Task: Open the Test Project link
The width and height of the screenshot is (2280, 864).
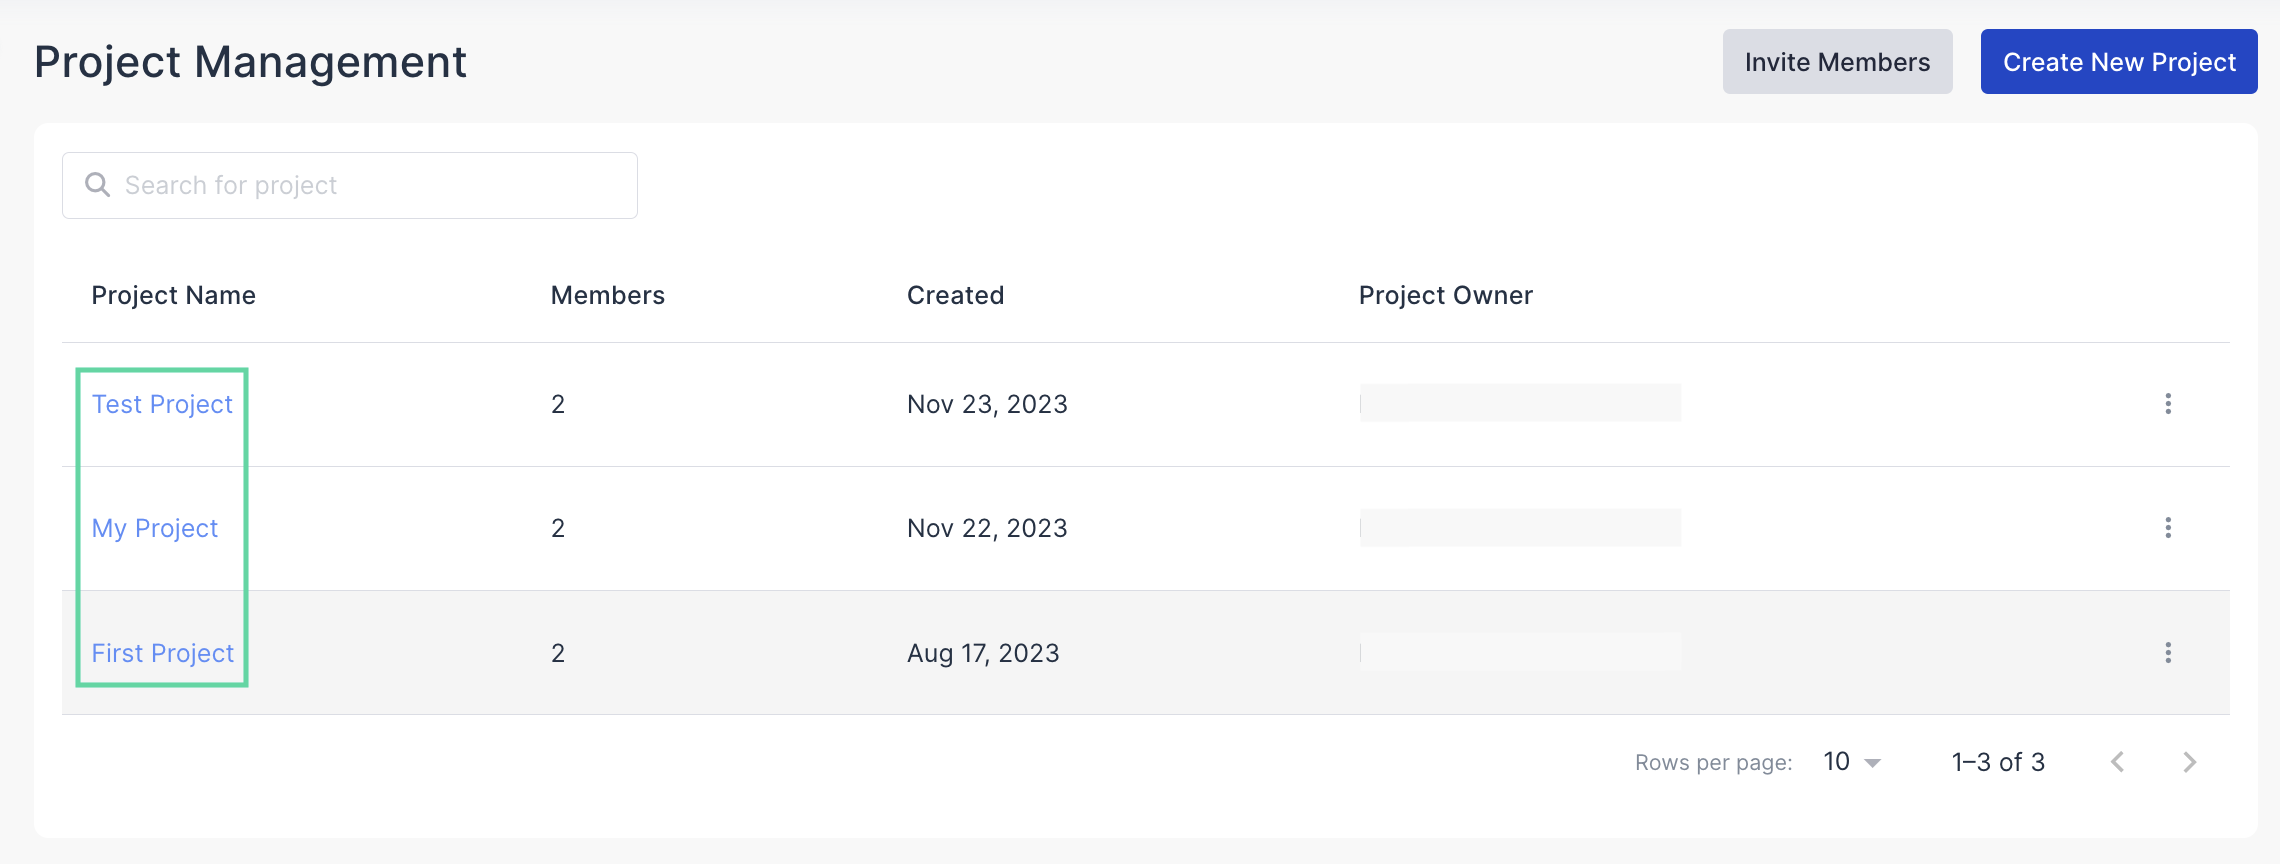Action: pos(162,404)
